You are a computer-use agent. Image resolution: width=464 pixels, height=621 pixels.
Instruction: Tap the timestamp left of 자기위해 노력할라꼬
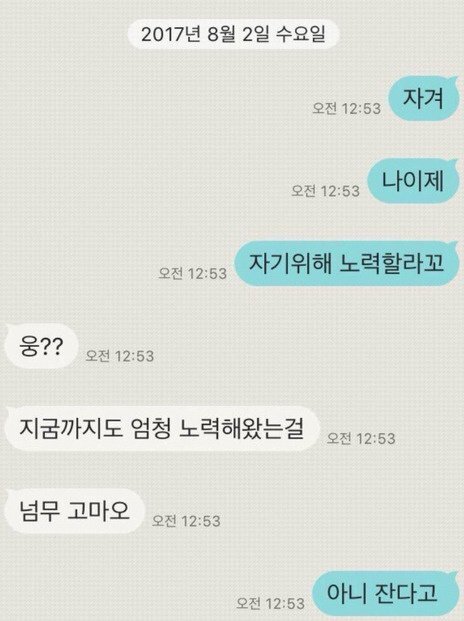pos(193,273)
